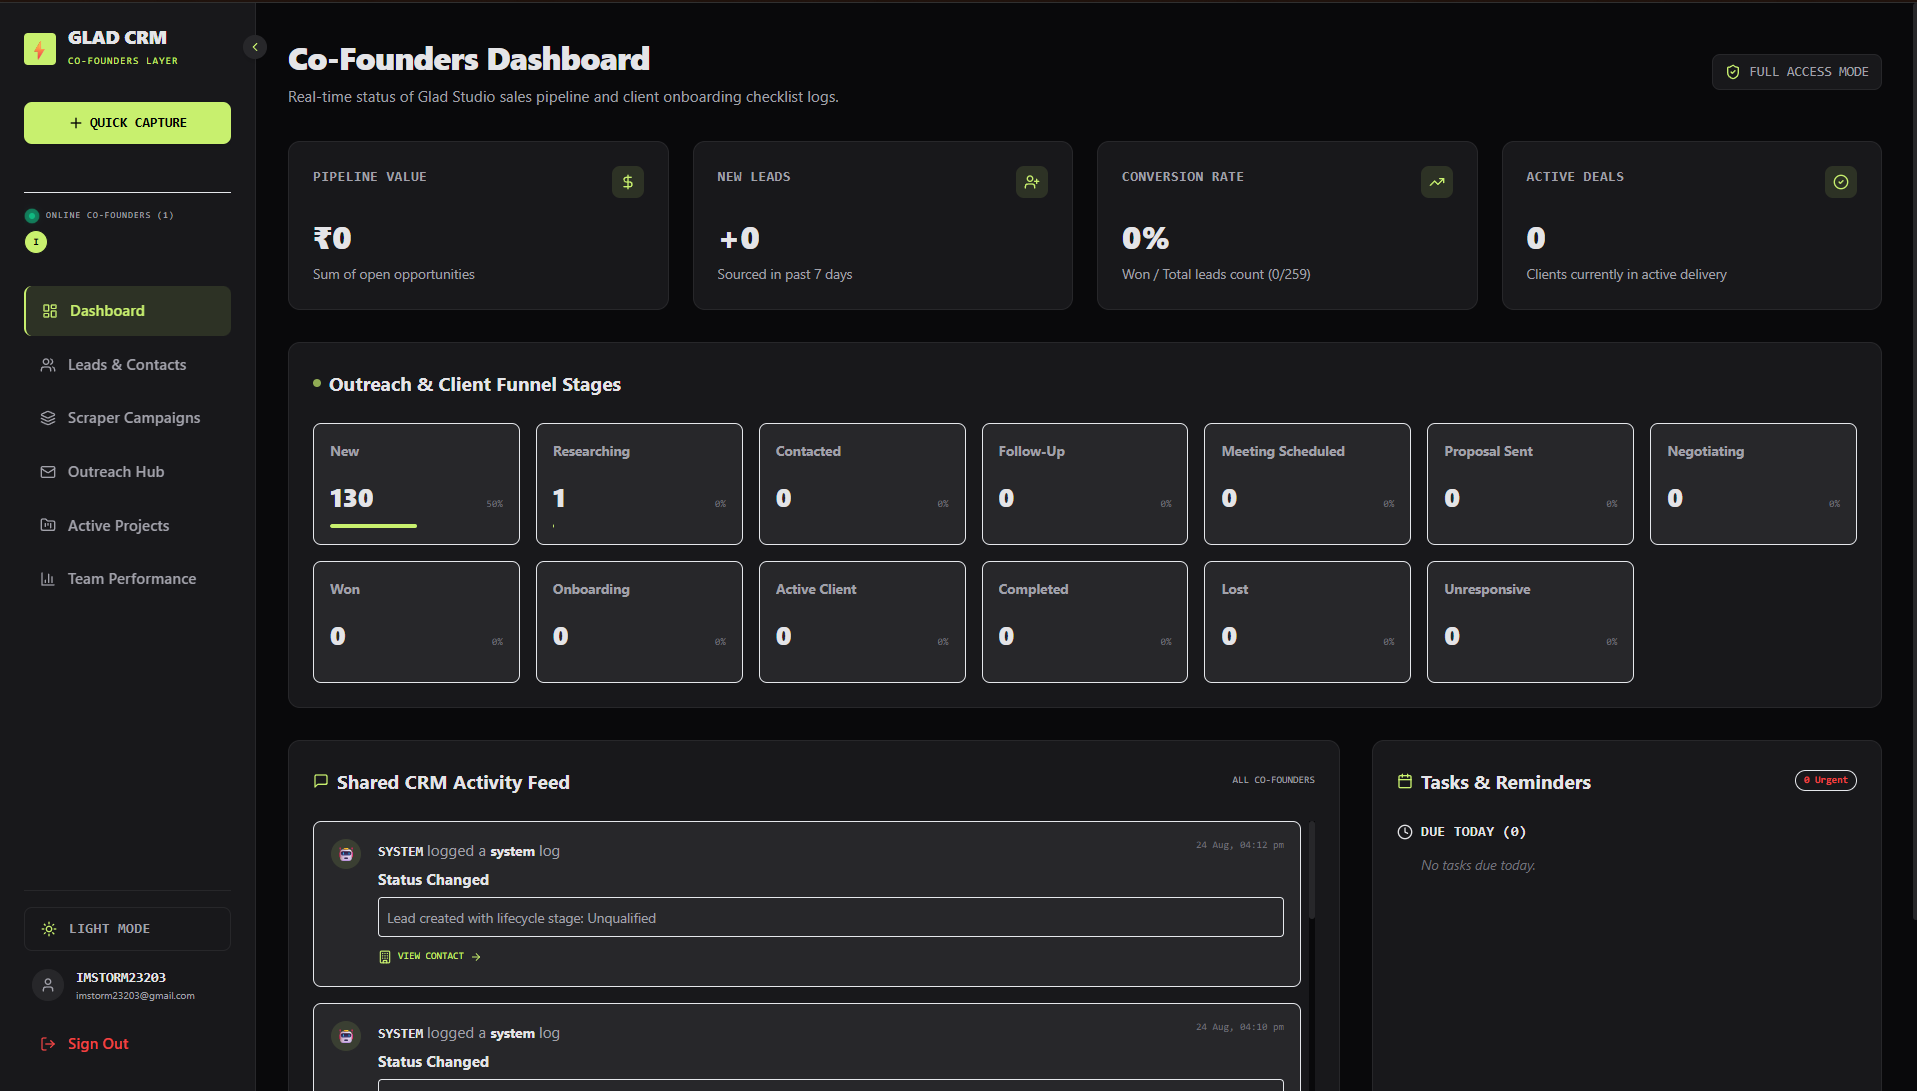This screenshot has height=1091, width=1917.
Task: Open the Lost stage card
Action: tap(1307, 622)
